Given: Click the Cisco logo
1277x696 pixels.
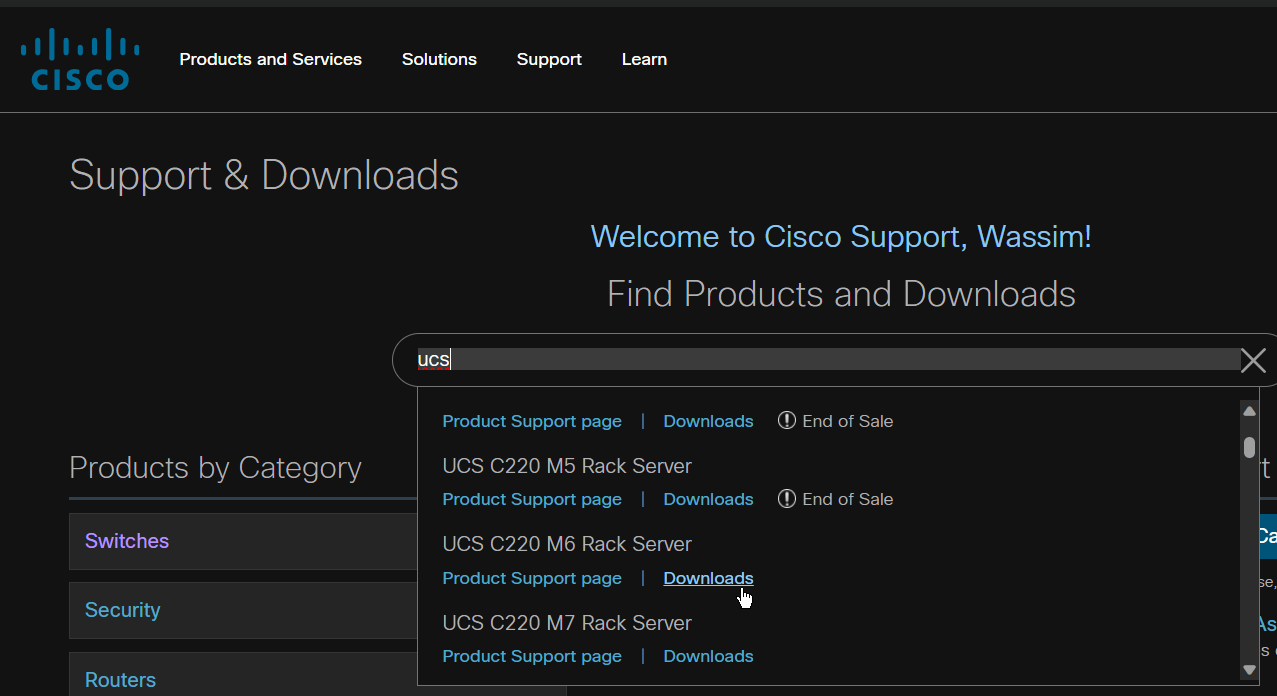Looking at the screenshot, I should [80, 59].
